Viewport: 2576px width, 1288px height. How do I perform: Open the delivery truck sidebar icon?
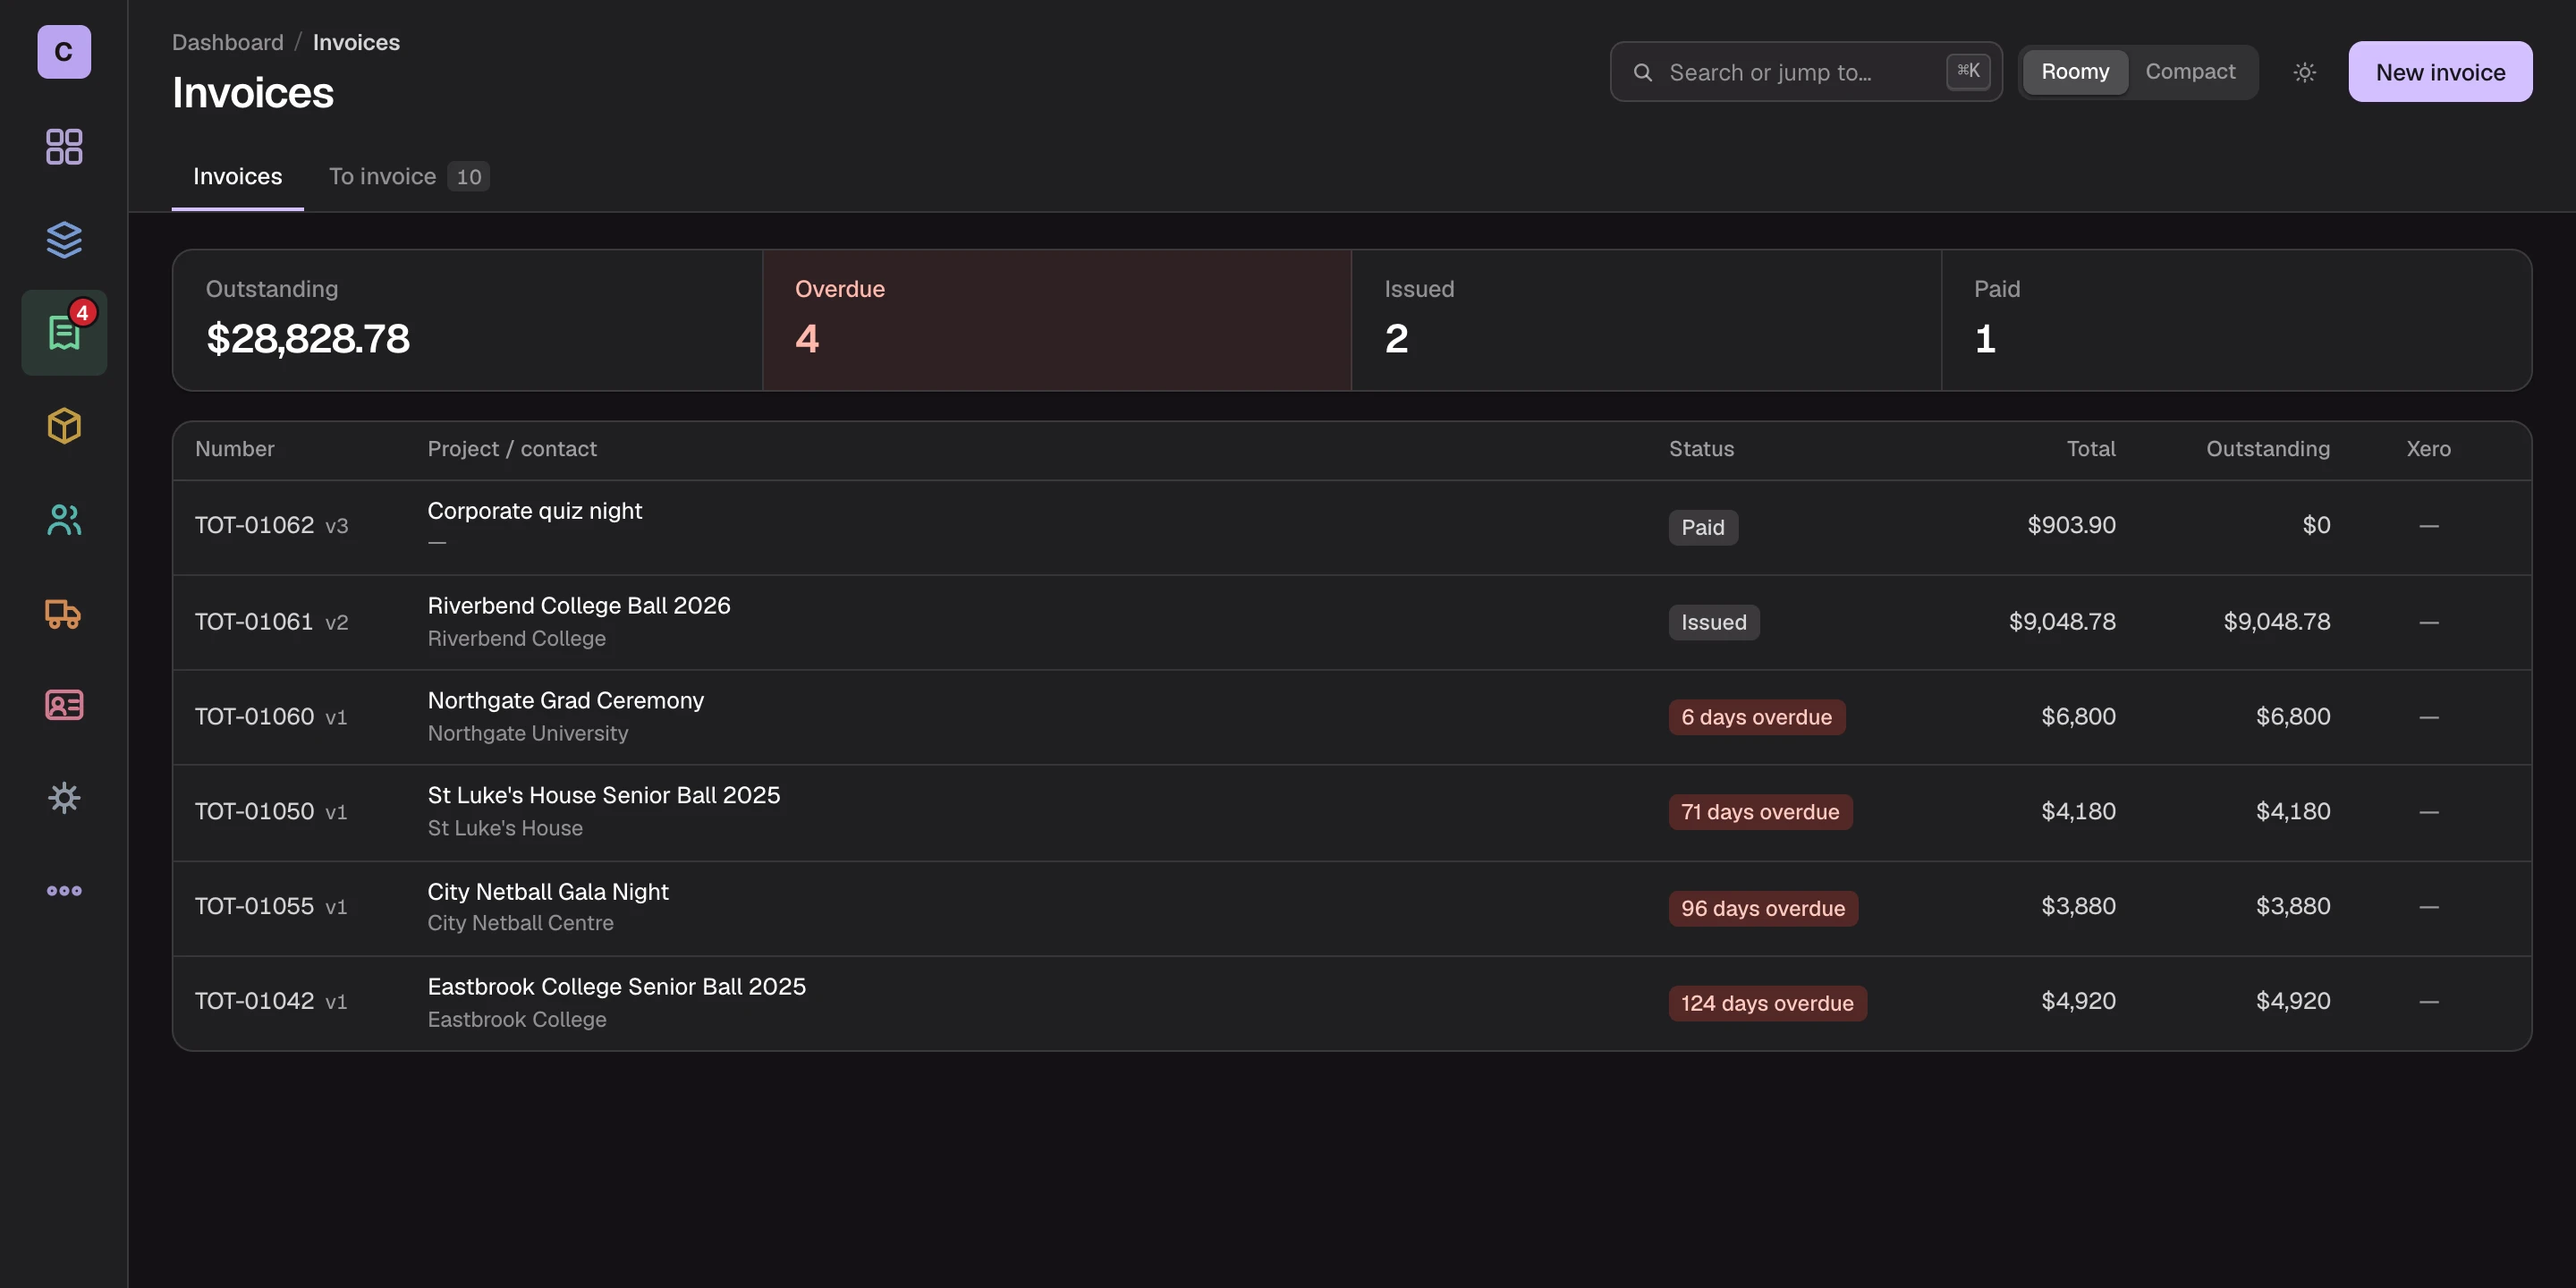coord(64,612)
